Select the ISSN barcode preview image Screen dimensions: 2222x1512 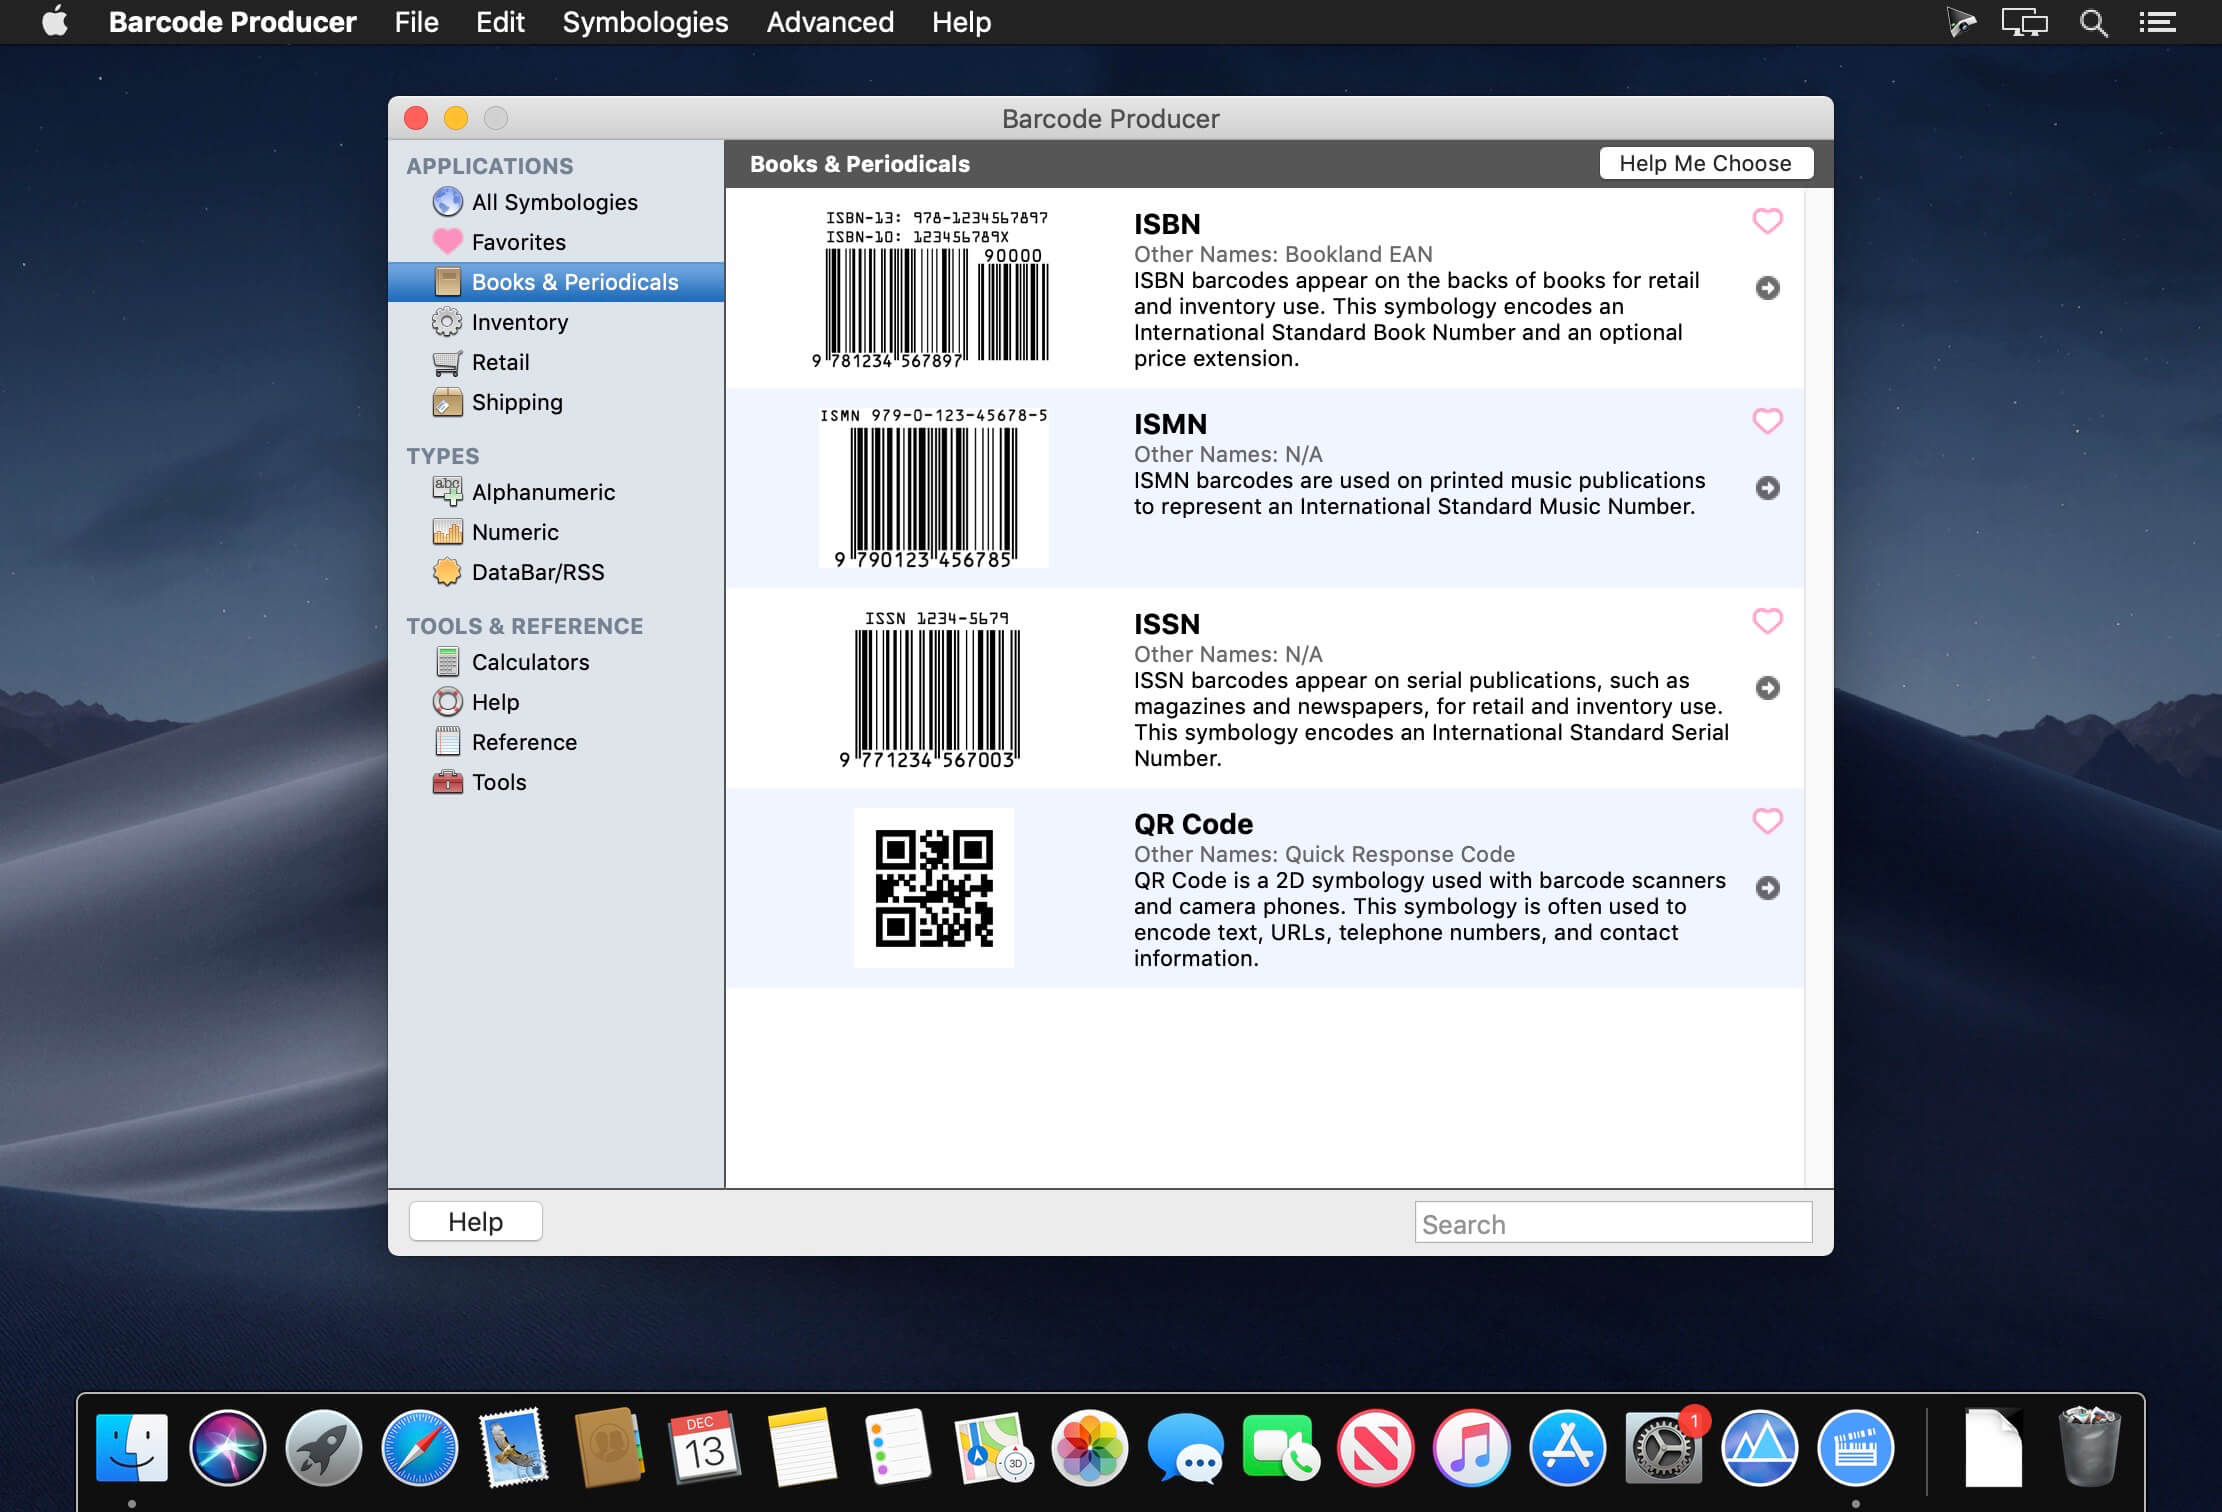pos(933,688)
